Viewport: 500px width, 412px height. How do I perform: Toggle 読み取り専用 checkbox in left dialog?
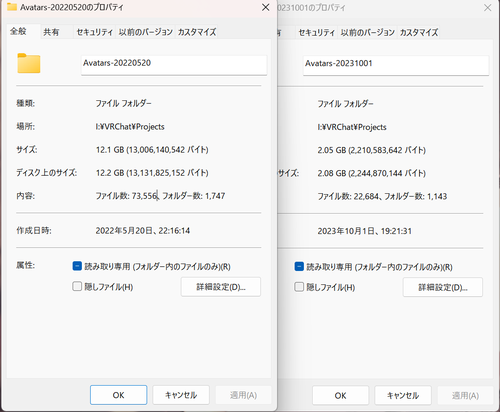[77, 266]
